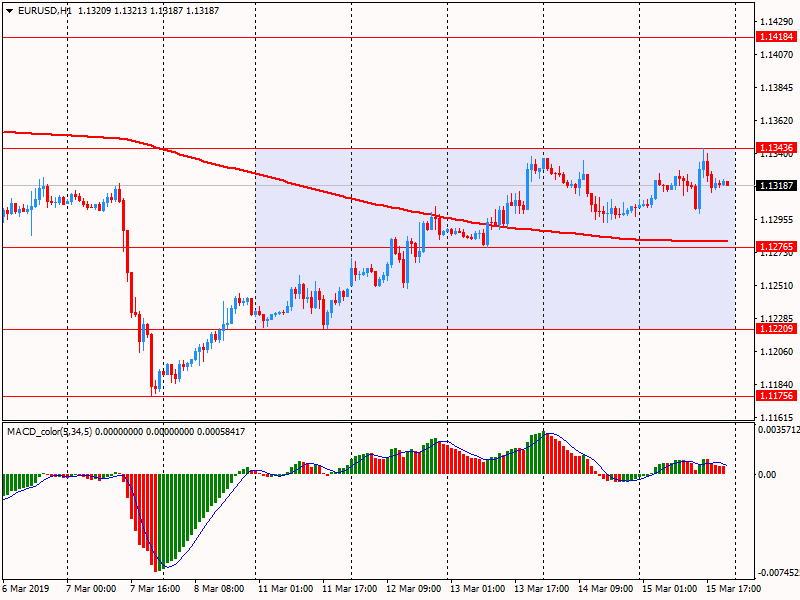Click the 15 Mar 17:00 time label
This screenshot has width=800, height=600.
(733, 588)
